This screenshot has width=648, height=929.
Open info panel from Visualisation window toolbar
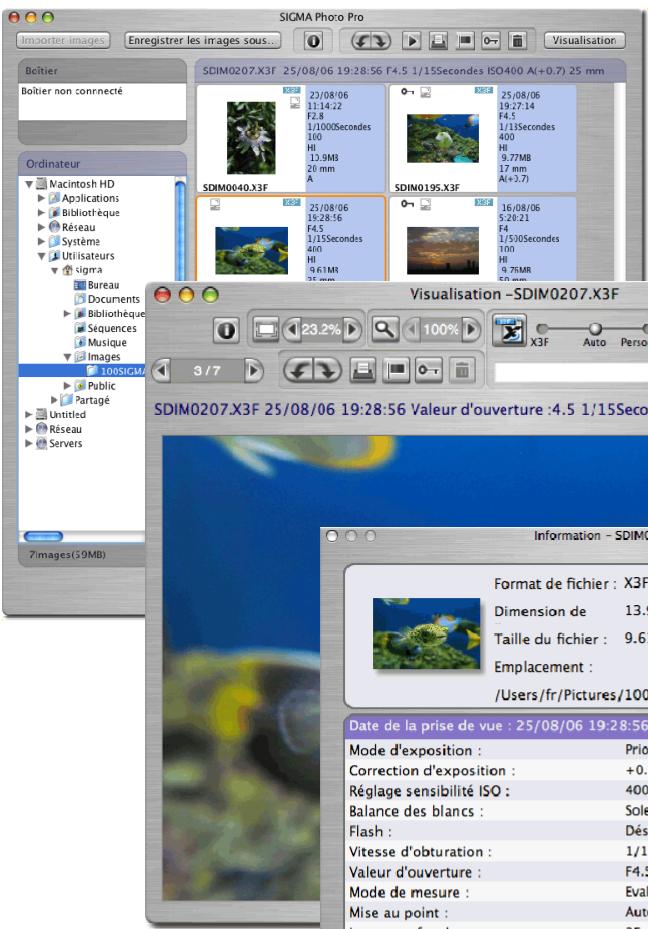coord(226,330)
